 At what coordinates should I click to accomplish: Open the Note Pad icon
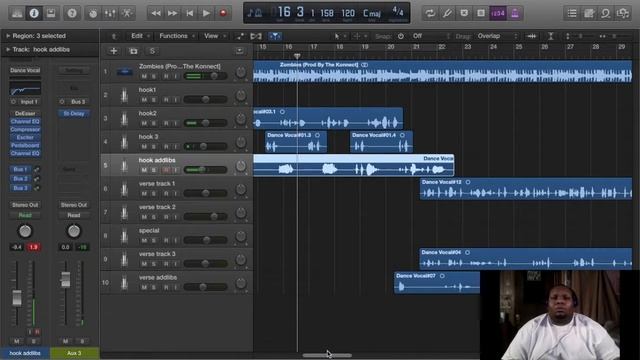589,13
